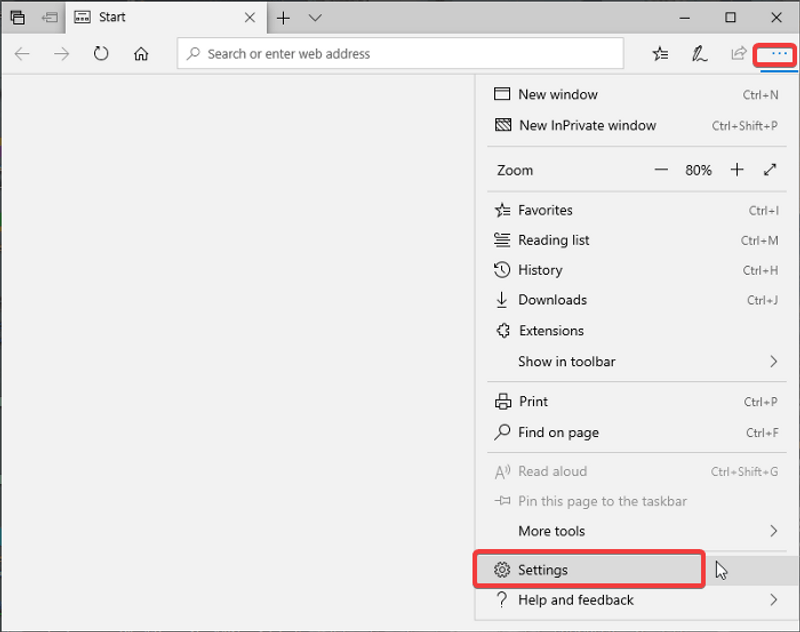This screenshot has height=632, width=800.
Task: Click the 80% zoom value
Action: (698, 170)
